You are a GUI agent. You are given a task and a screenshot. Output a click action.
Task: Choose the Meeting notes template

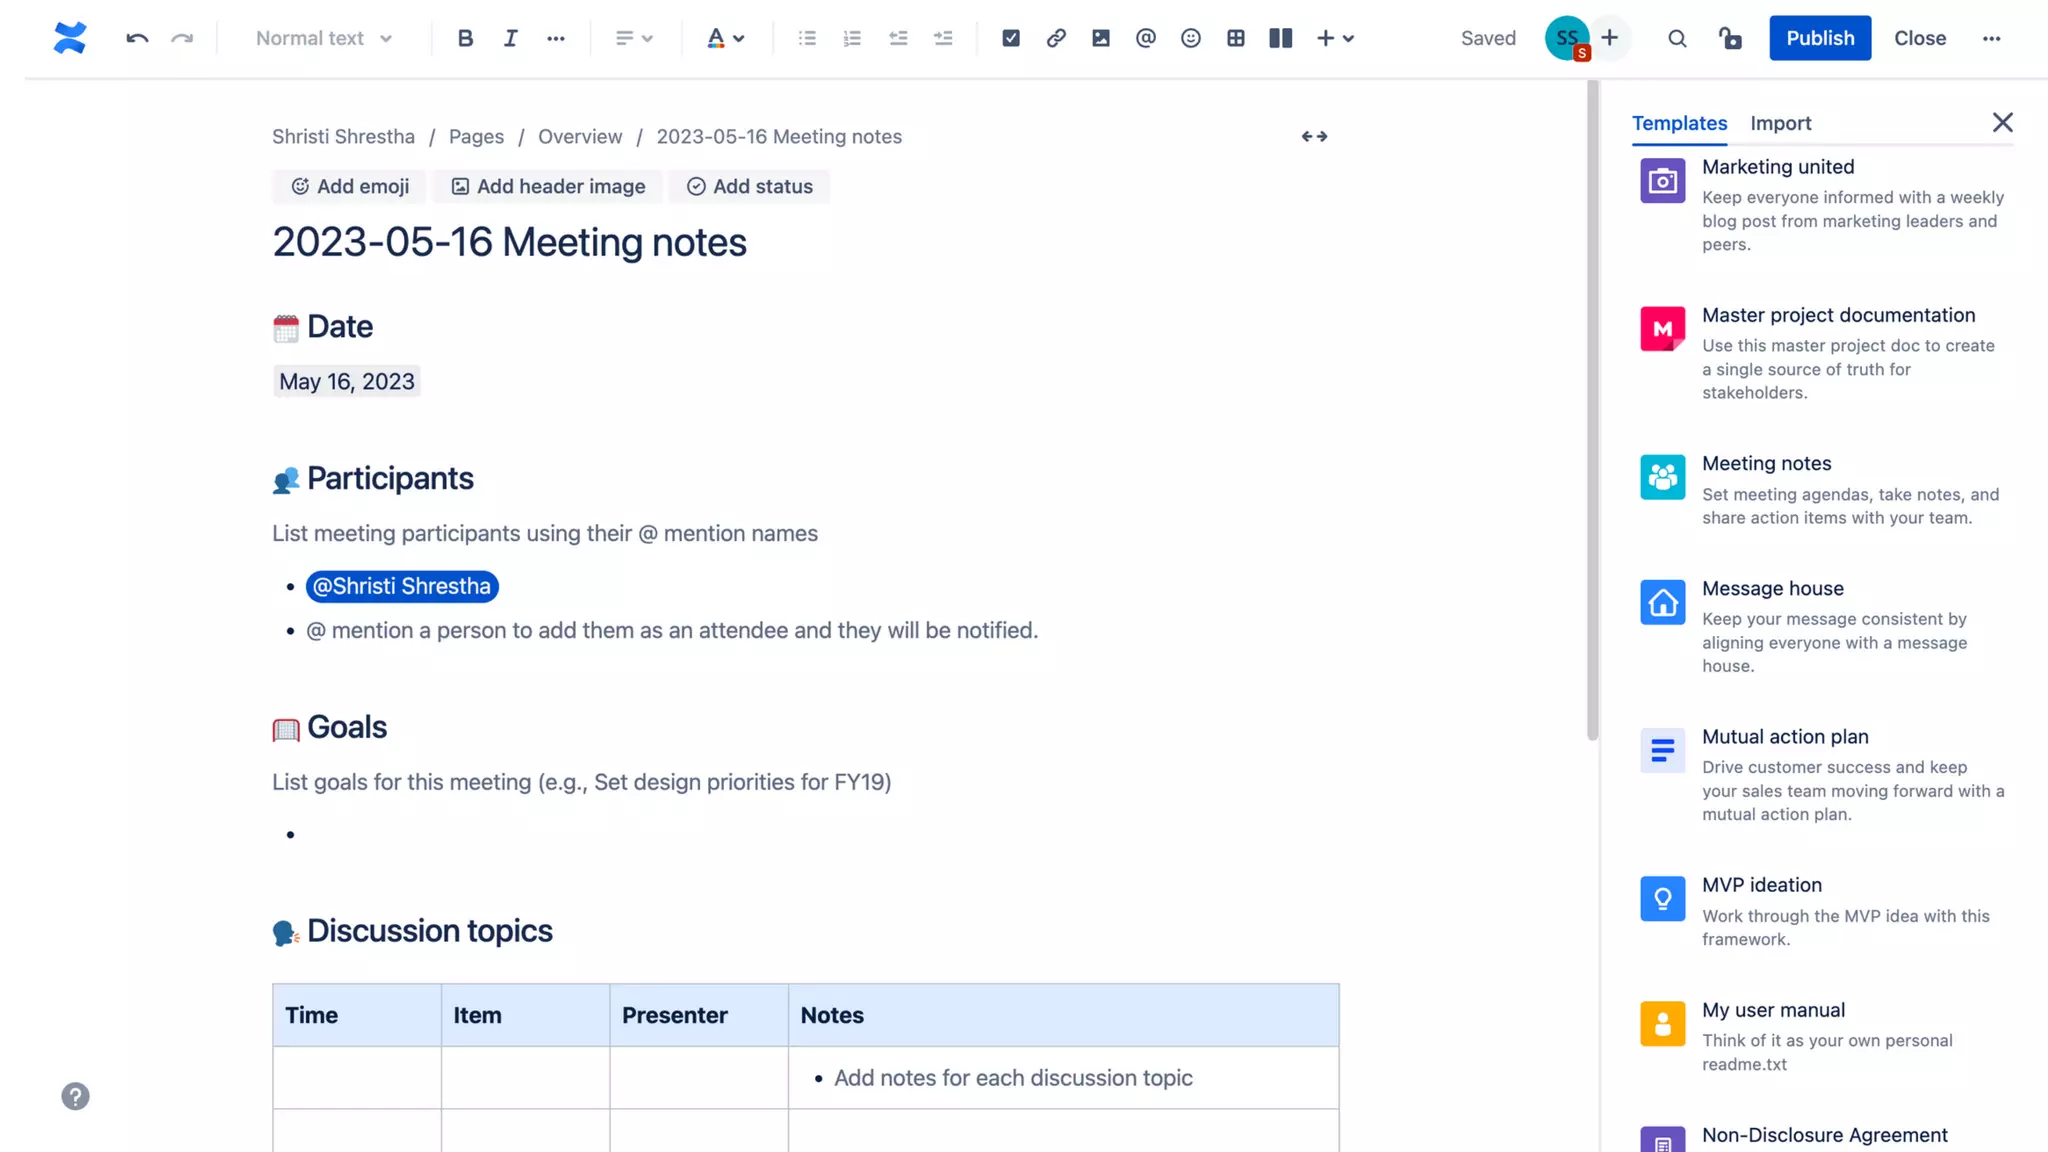[1766, 463]
